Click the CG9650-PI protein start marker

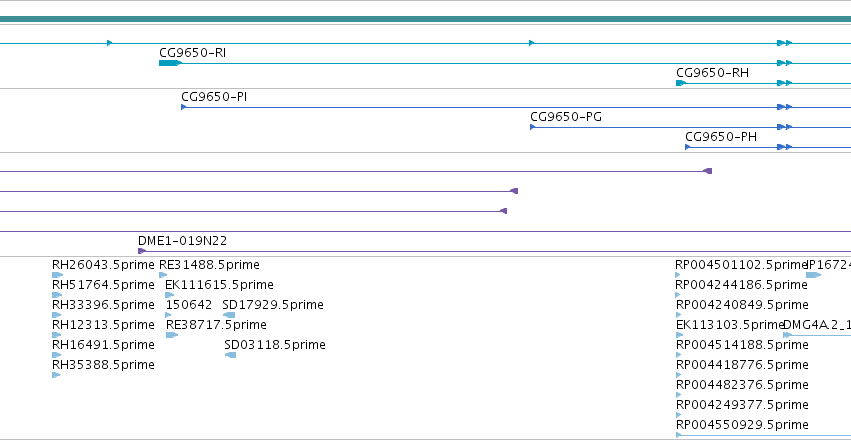click(183, 107)
